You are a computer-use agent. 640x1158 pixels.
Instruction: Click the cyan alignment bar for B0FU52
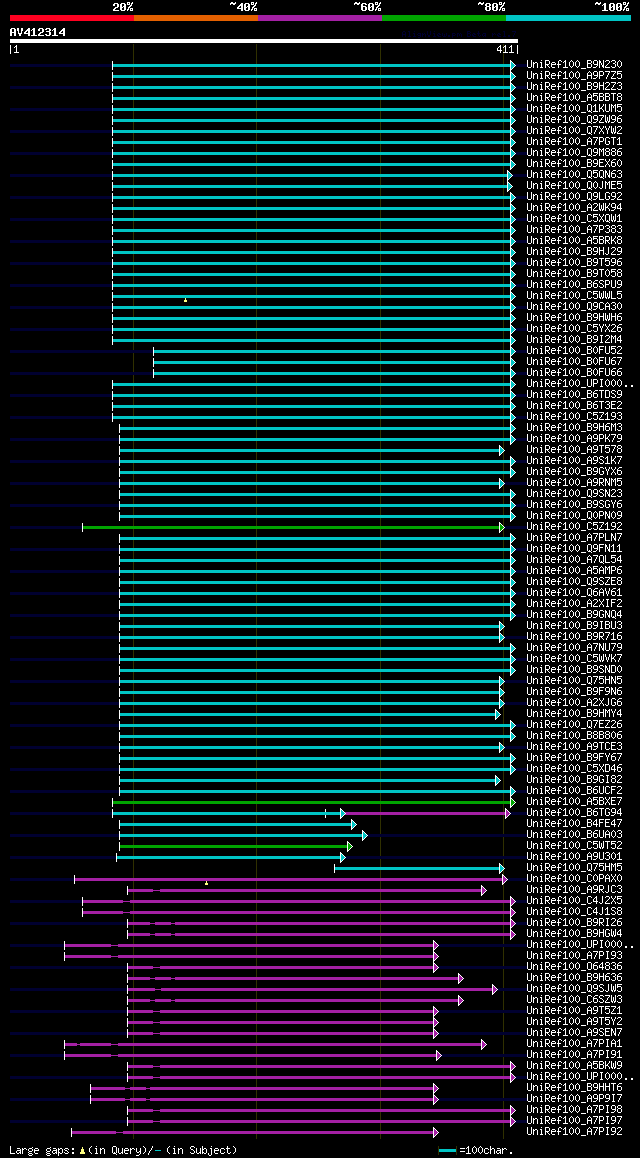tap(334, 351)
